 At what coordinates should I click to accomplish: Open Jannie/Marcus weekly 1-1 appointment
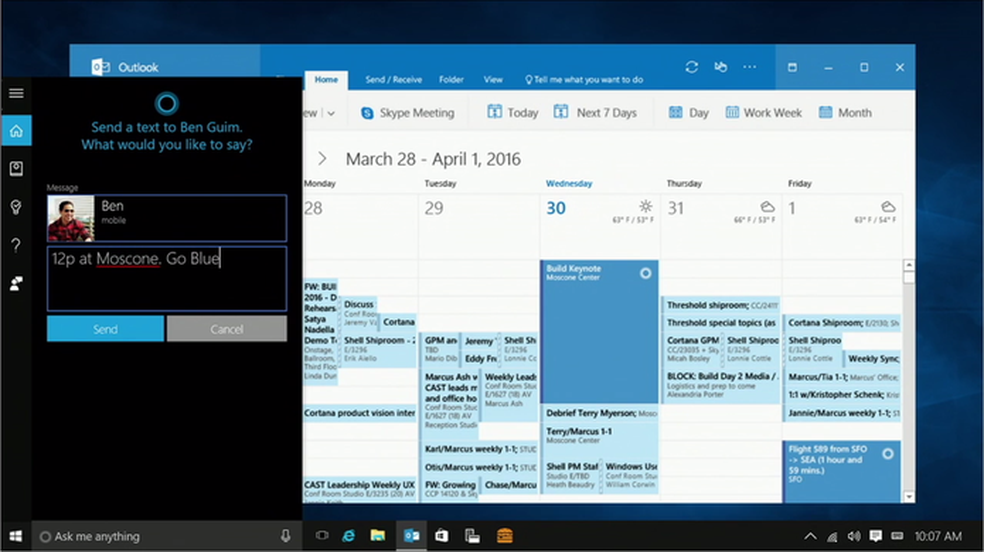(842, 413)
